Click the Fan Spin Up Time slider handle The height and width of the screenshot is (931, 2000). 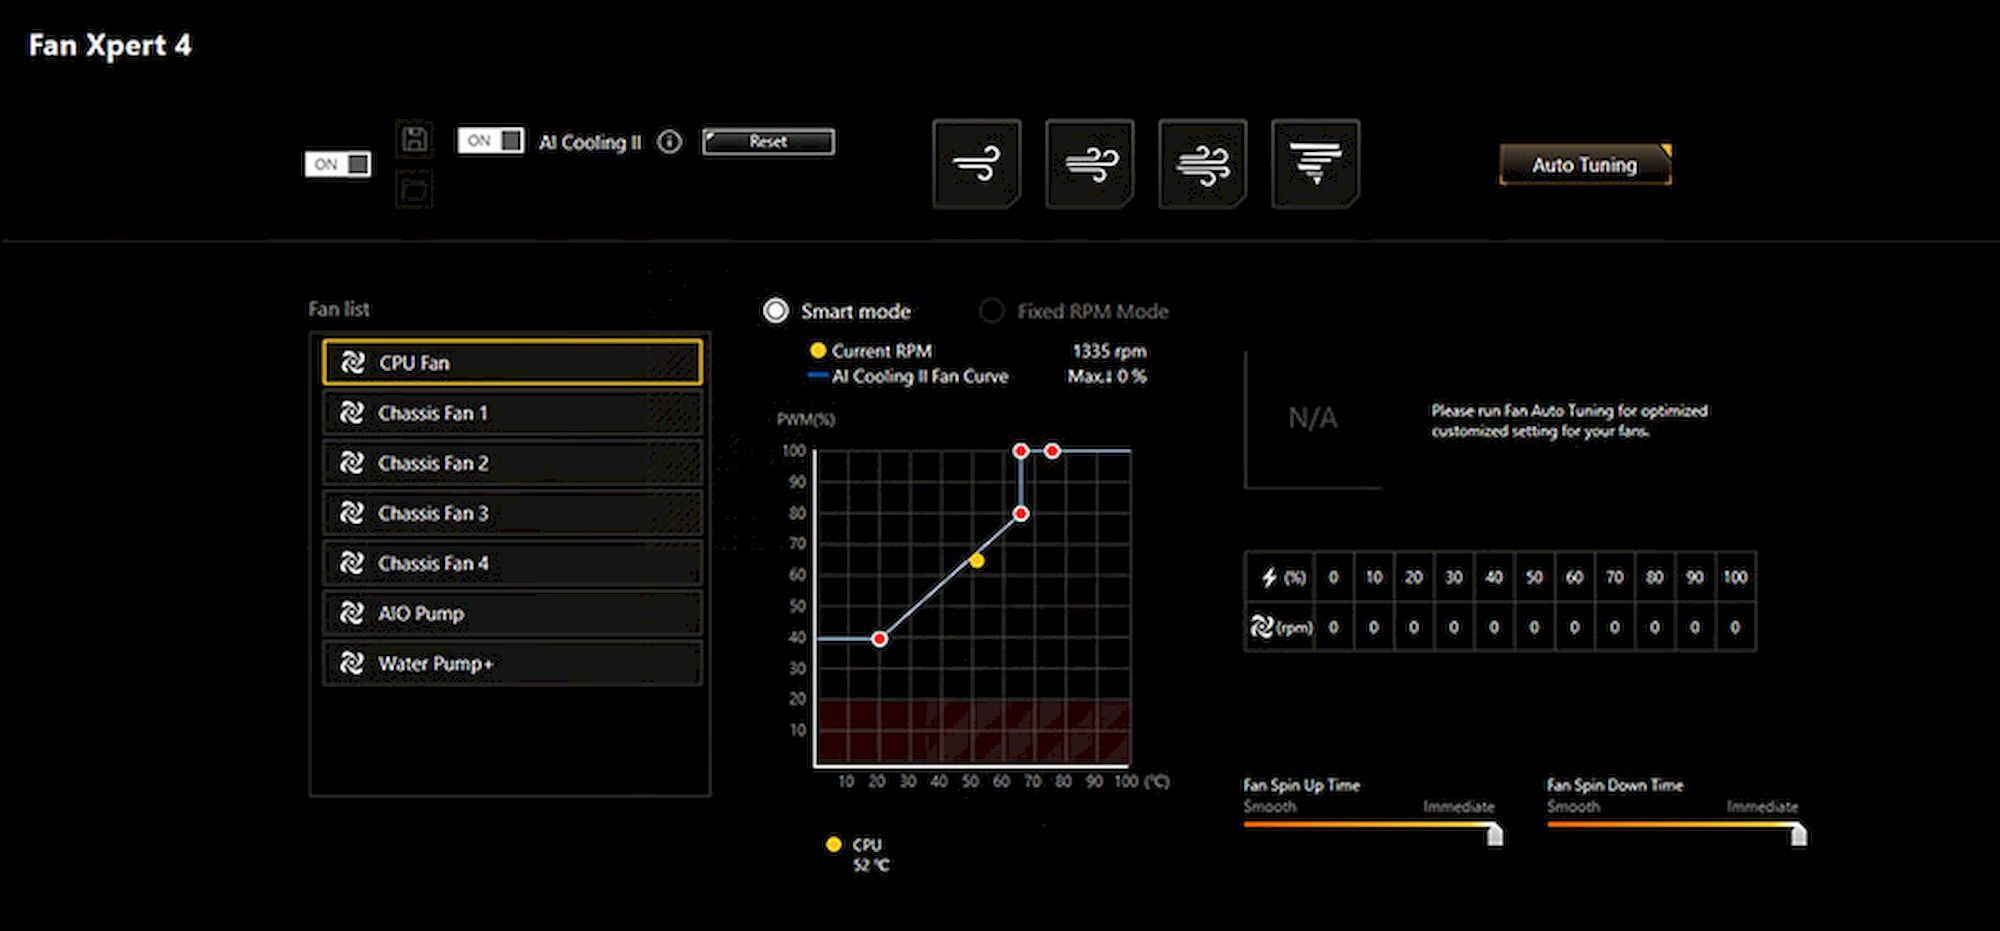pyautogui.click(x=1495, y=834)
